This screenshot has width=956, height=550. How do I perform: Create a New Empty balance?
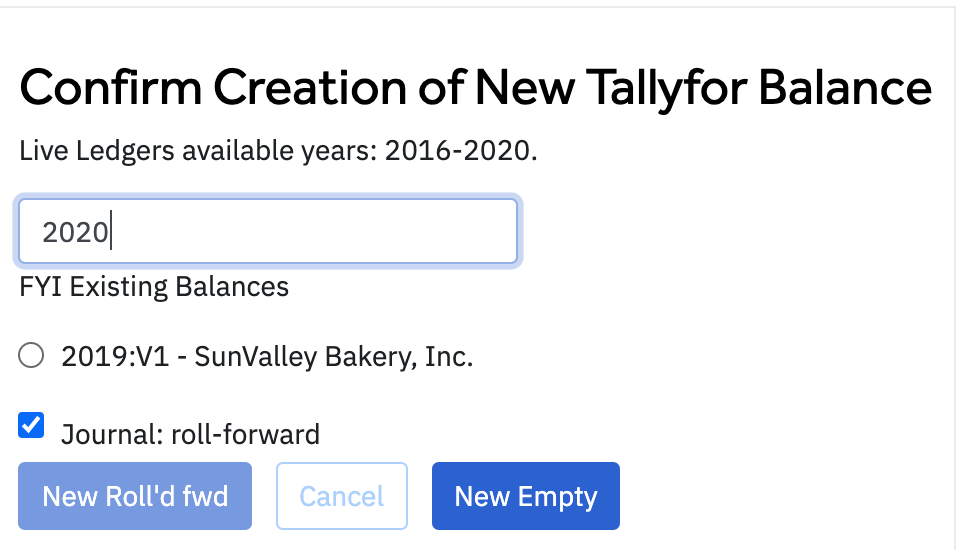(x=525, y=496)
